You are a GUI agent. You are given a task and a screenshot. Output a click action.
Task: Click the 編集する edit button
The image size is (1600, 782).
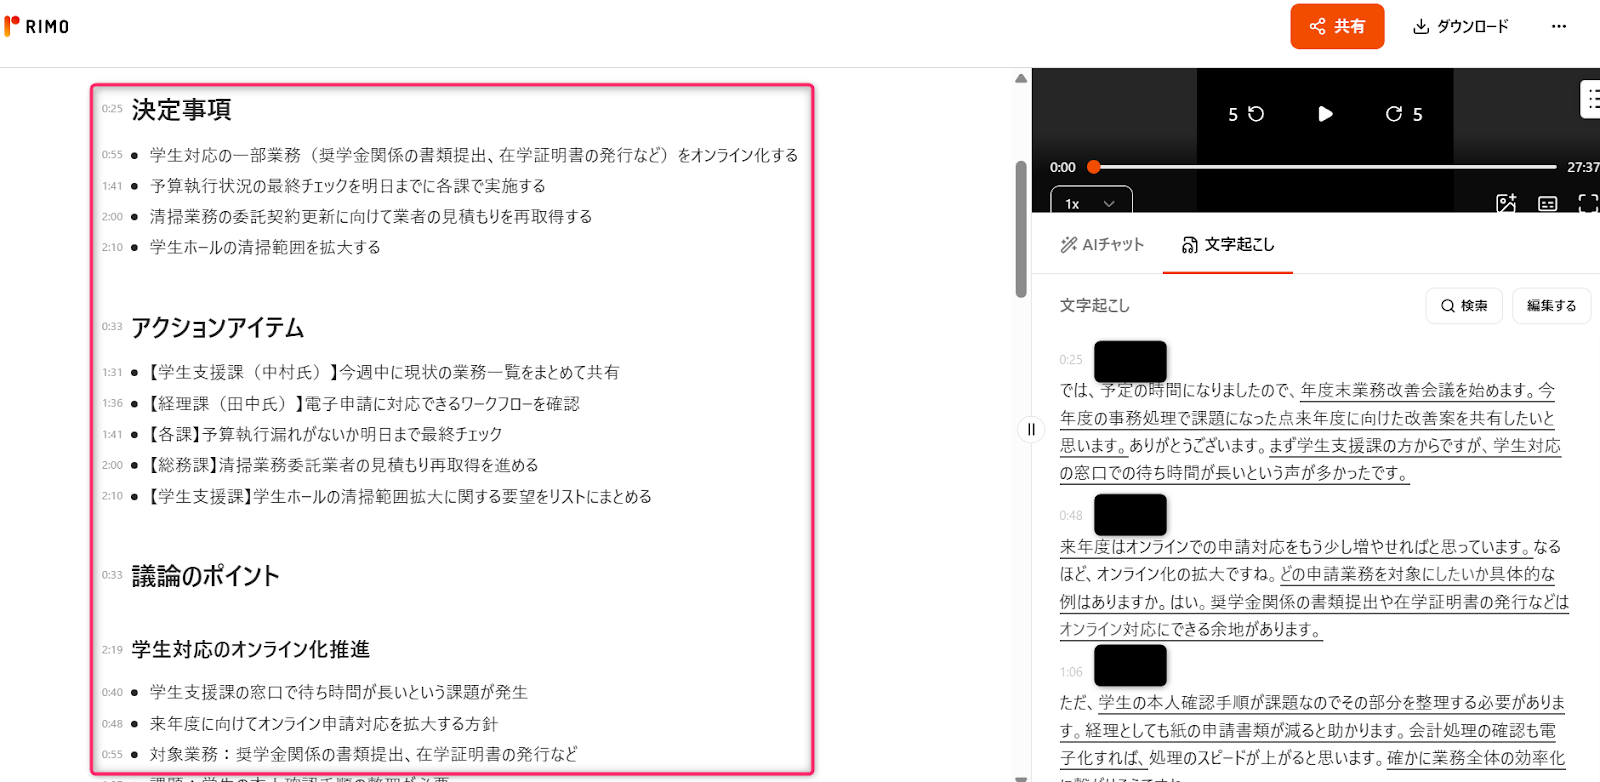(x=1551, y=305)
